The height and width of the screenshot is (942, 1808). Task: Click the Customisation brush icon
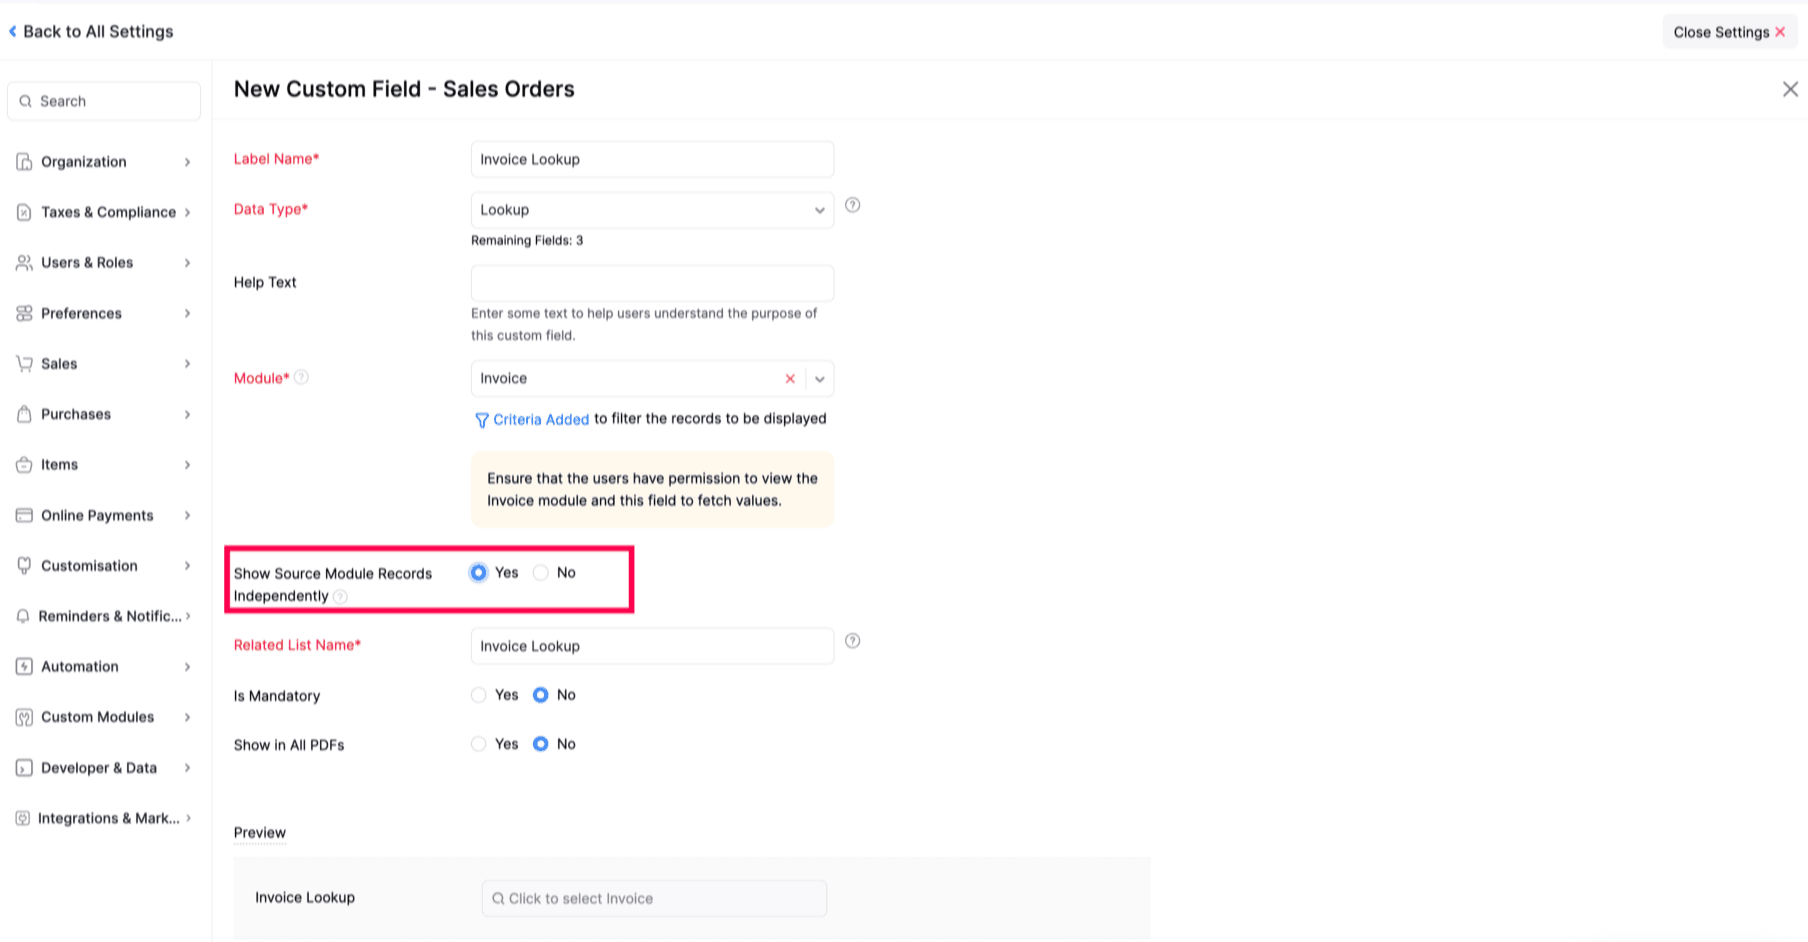[x=24, y=566]
